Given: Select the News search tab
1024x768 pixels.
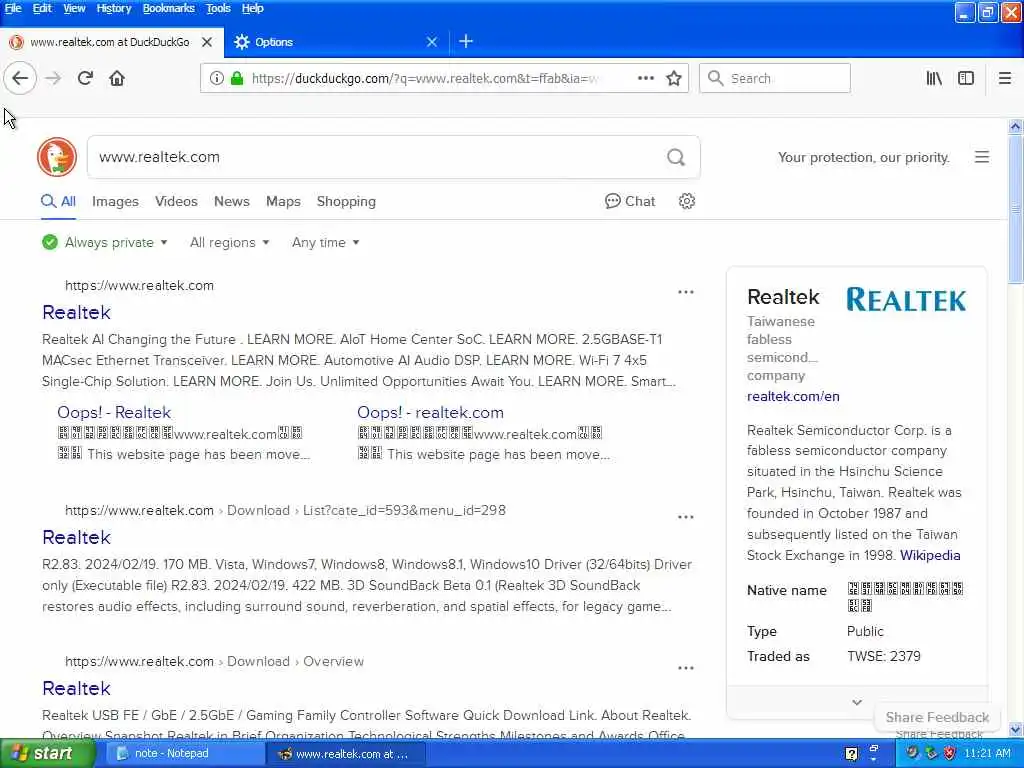Looking at the screenshot, I should click(x=232, y=201).
